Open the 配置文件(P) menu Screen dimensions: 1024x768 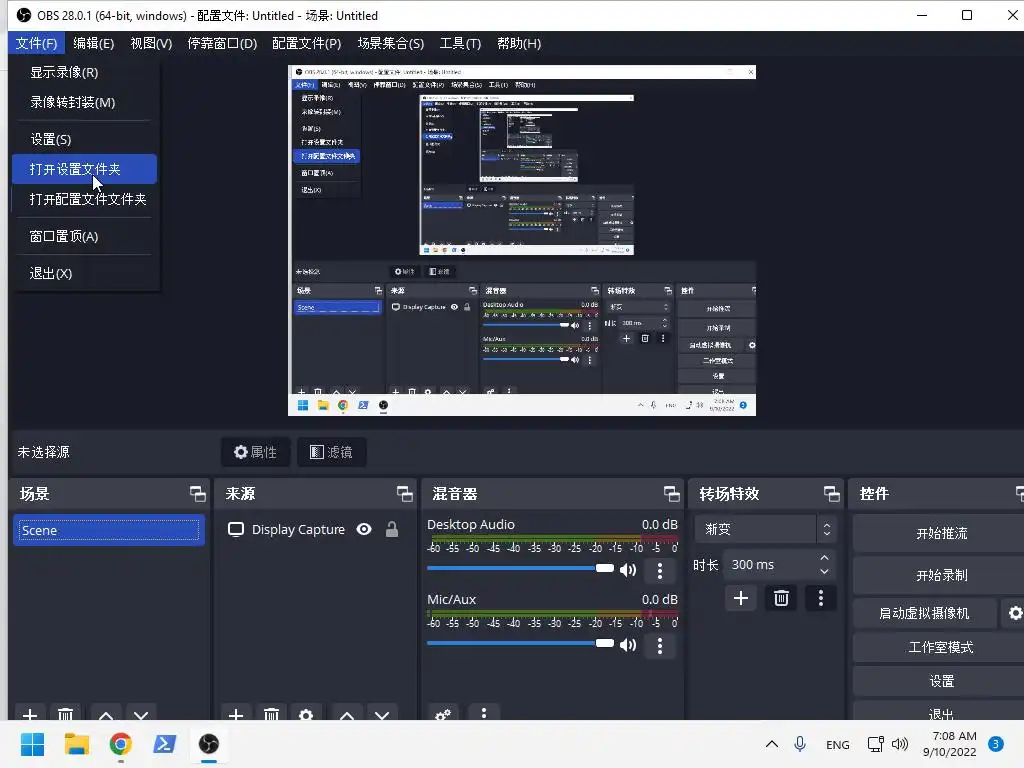306,43
